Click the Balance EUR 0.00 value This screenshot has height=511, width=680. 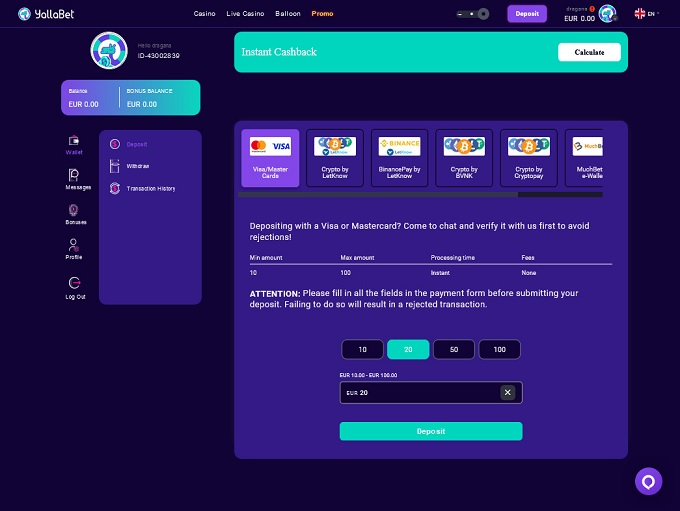point(83,105)
